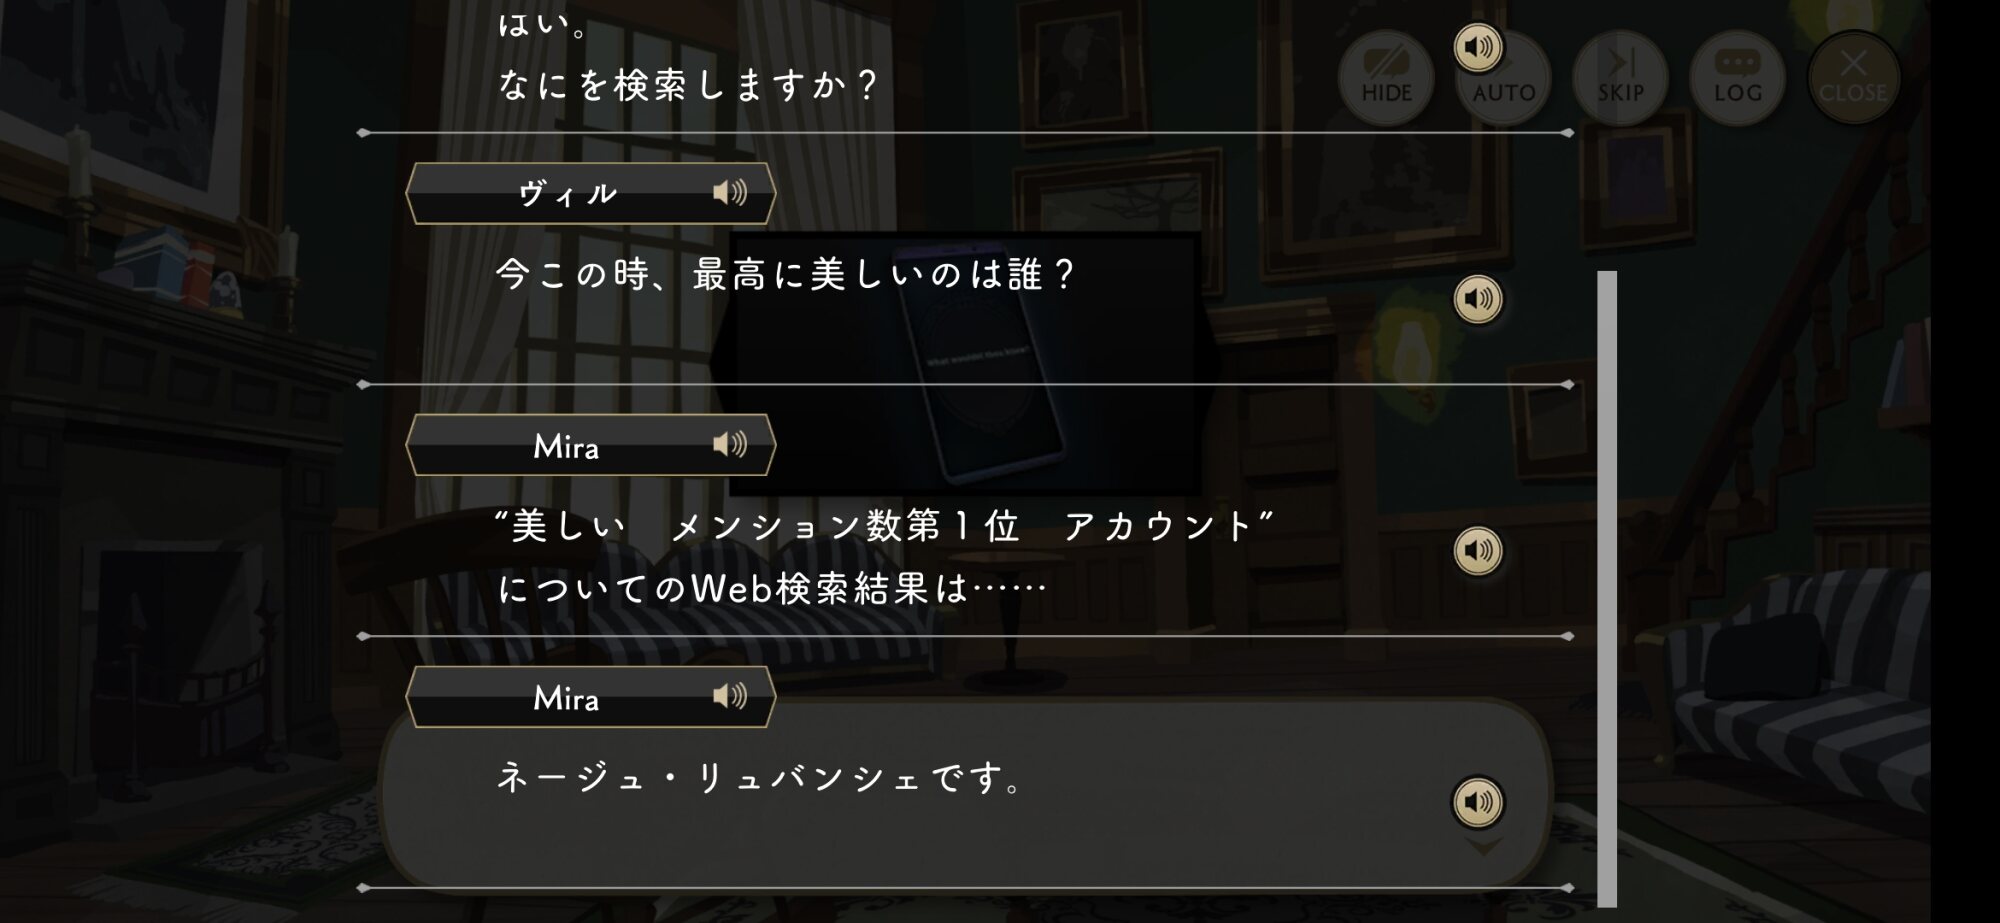Screen dimensions: 2000x923
Task: Play voice for topmost log entry
Action: [x=1478, y=47]
